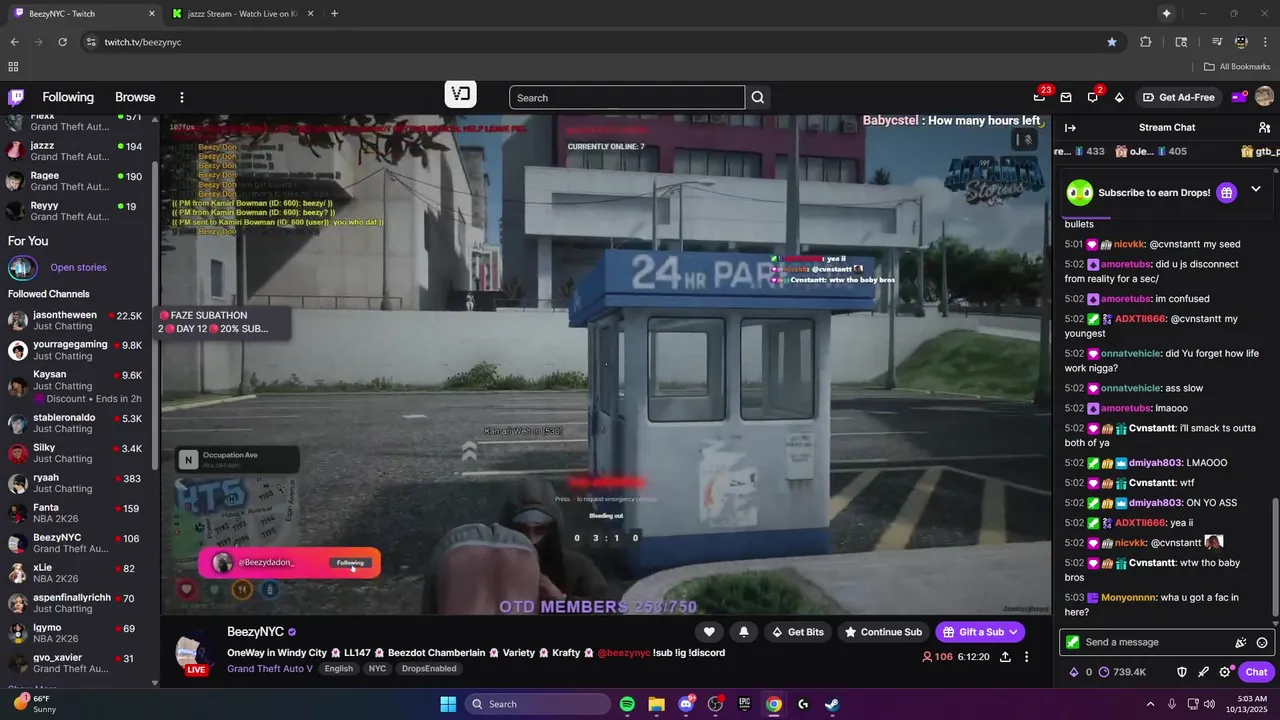Screen dimensions: 1280x720
Task: Click the NYC tag
Action: pyautogui.click(x=377, y=669)
